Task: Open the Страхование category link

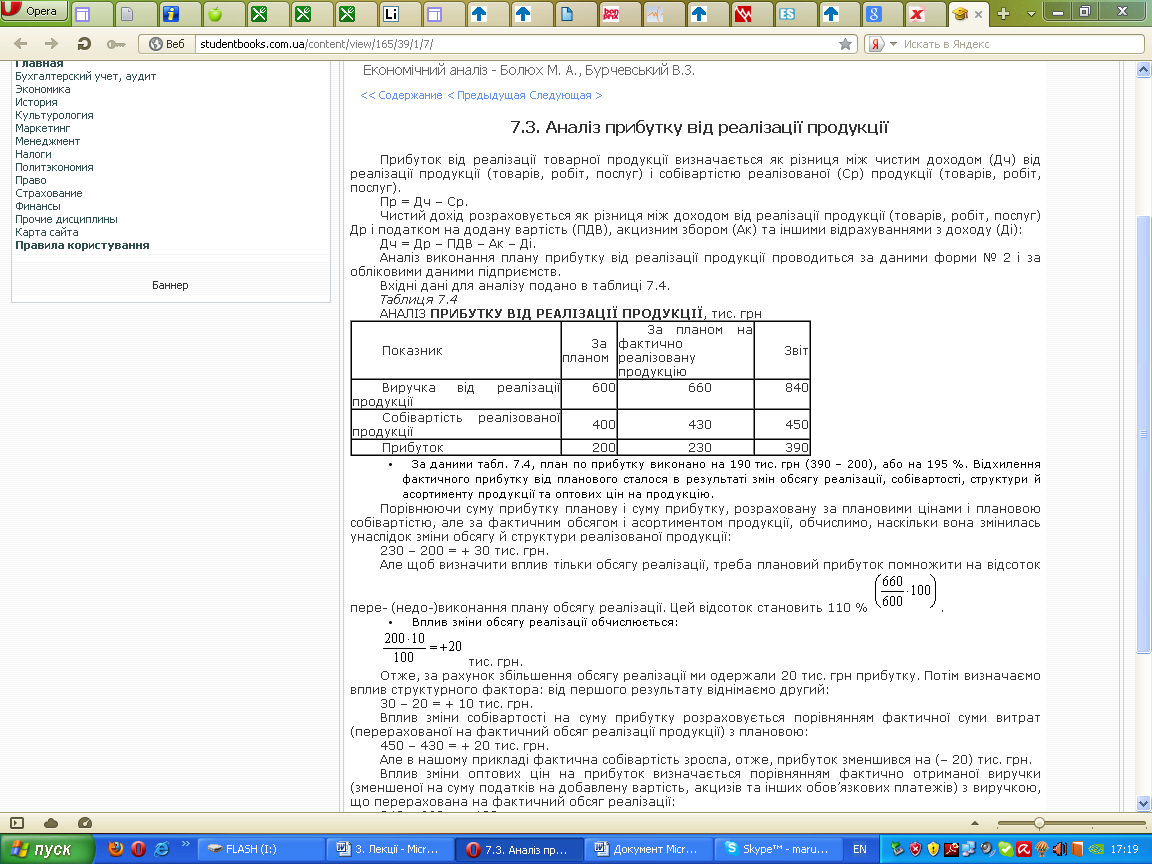Action: click(x=48, y=193)
